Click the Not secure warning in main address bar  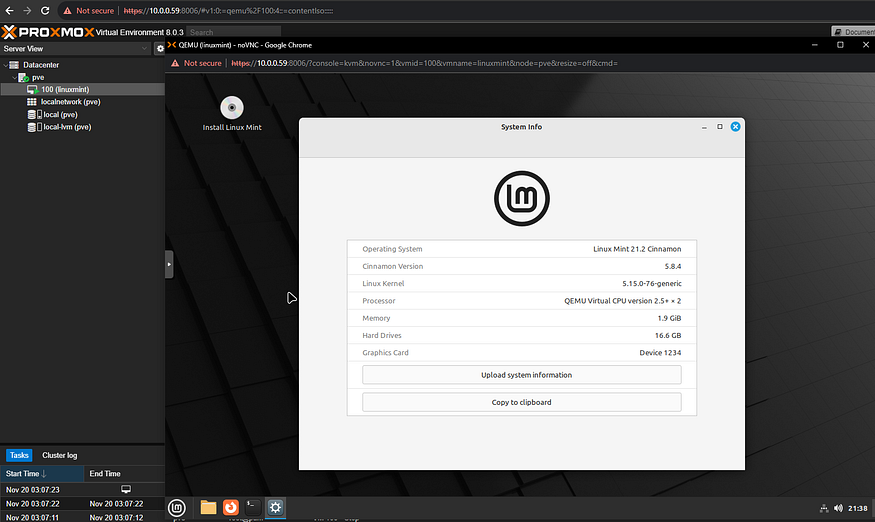[x=88, y=11]
